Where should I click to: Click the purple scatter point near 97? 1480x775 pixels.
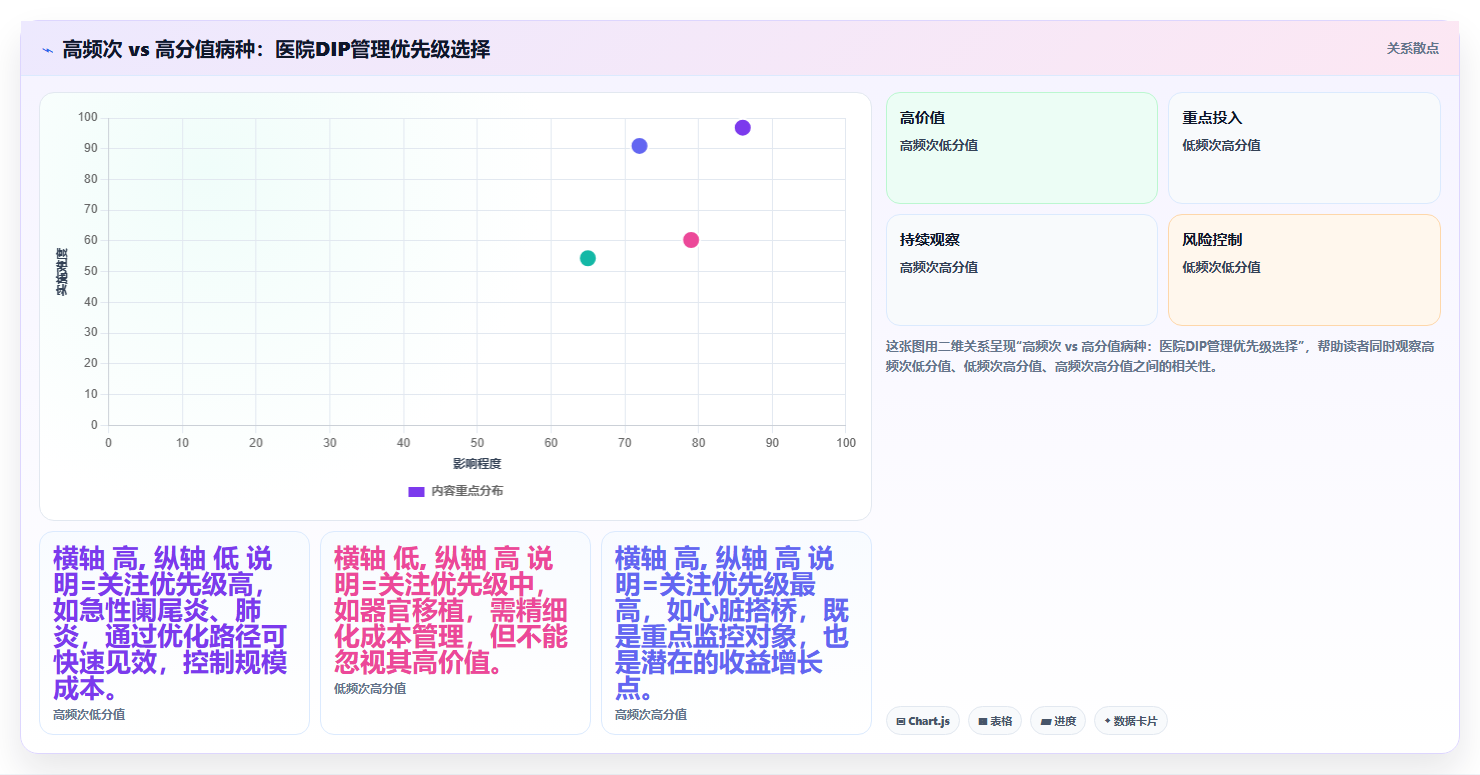coord(742,128)
